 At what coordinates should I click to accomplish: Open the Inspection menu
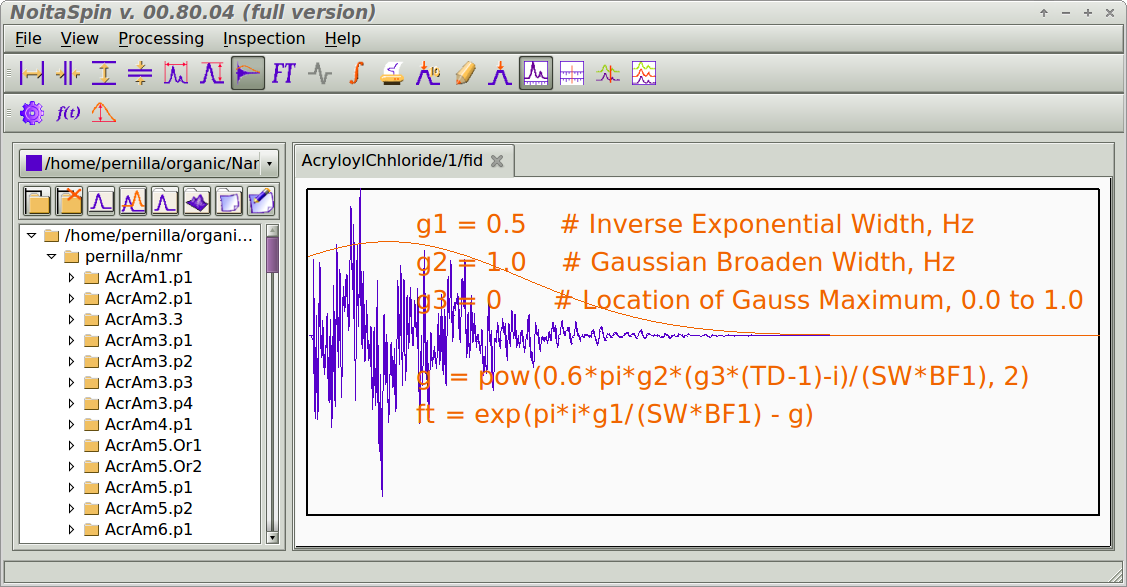point(264,39)
